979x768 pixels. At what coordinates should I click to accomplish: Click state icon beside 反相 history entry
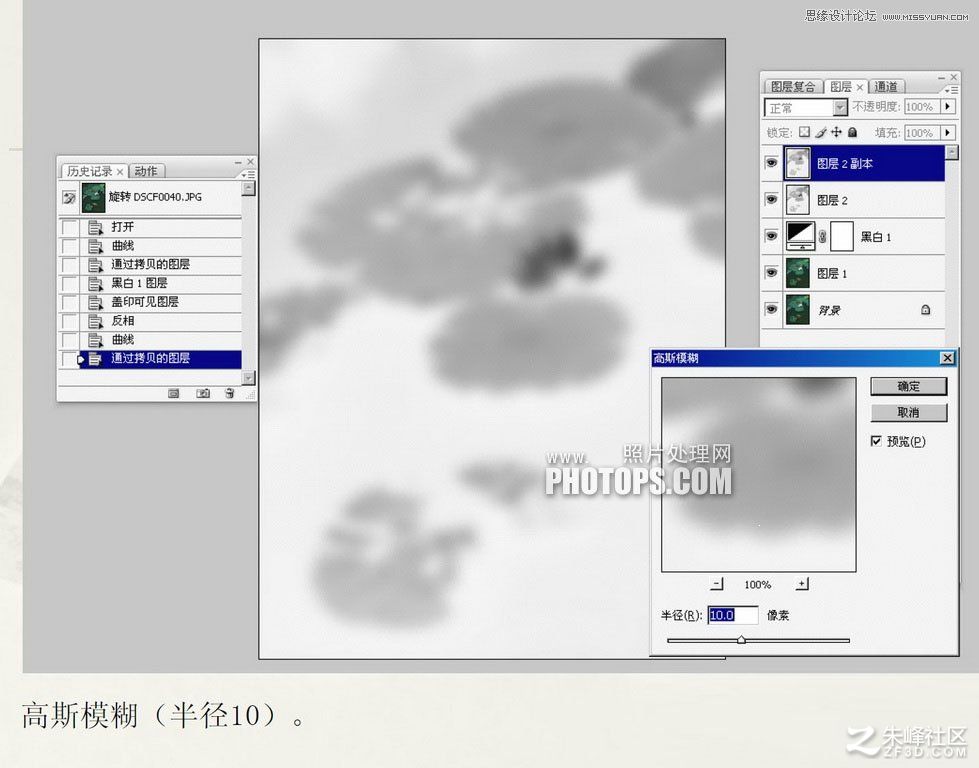tap(95, 321)
